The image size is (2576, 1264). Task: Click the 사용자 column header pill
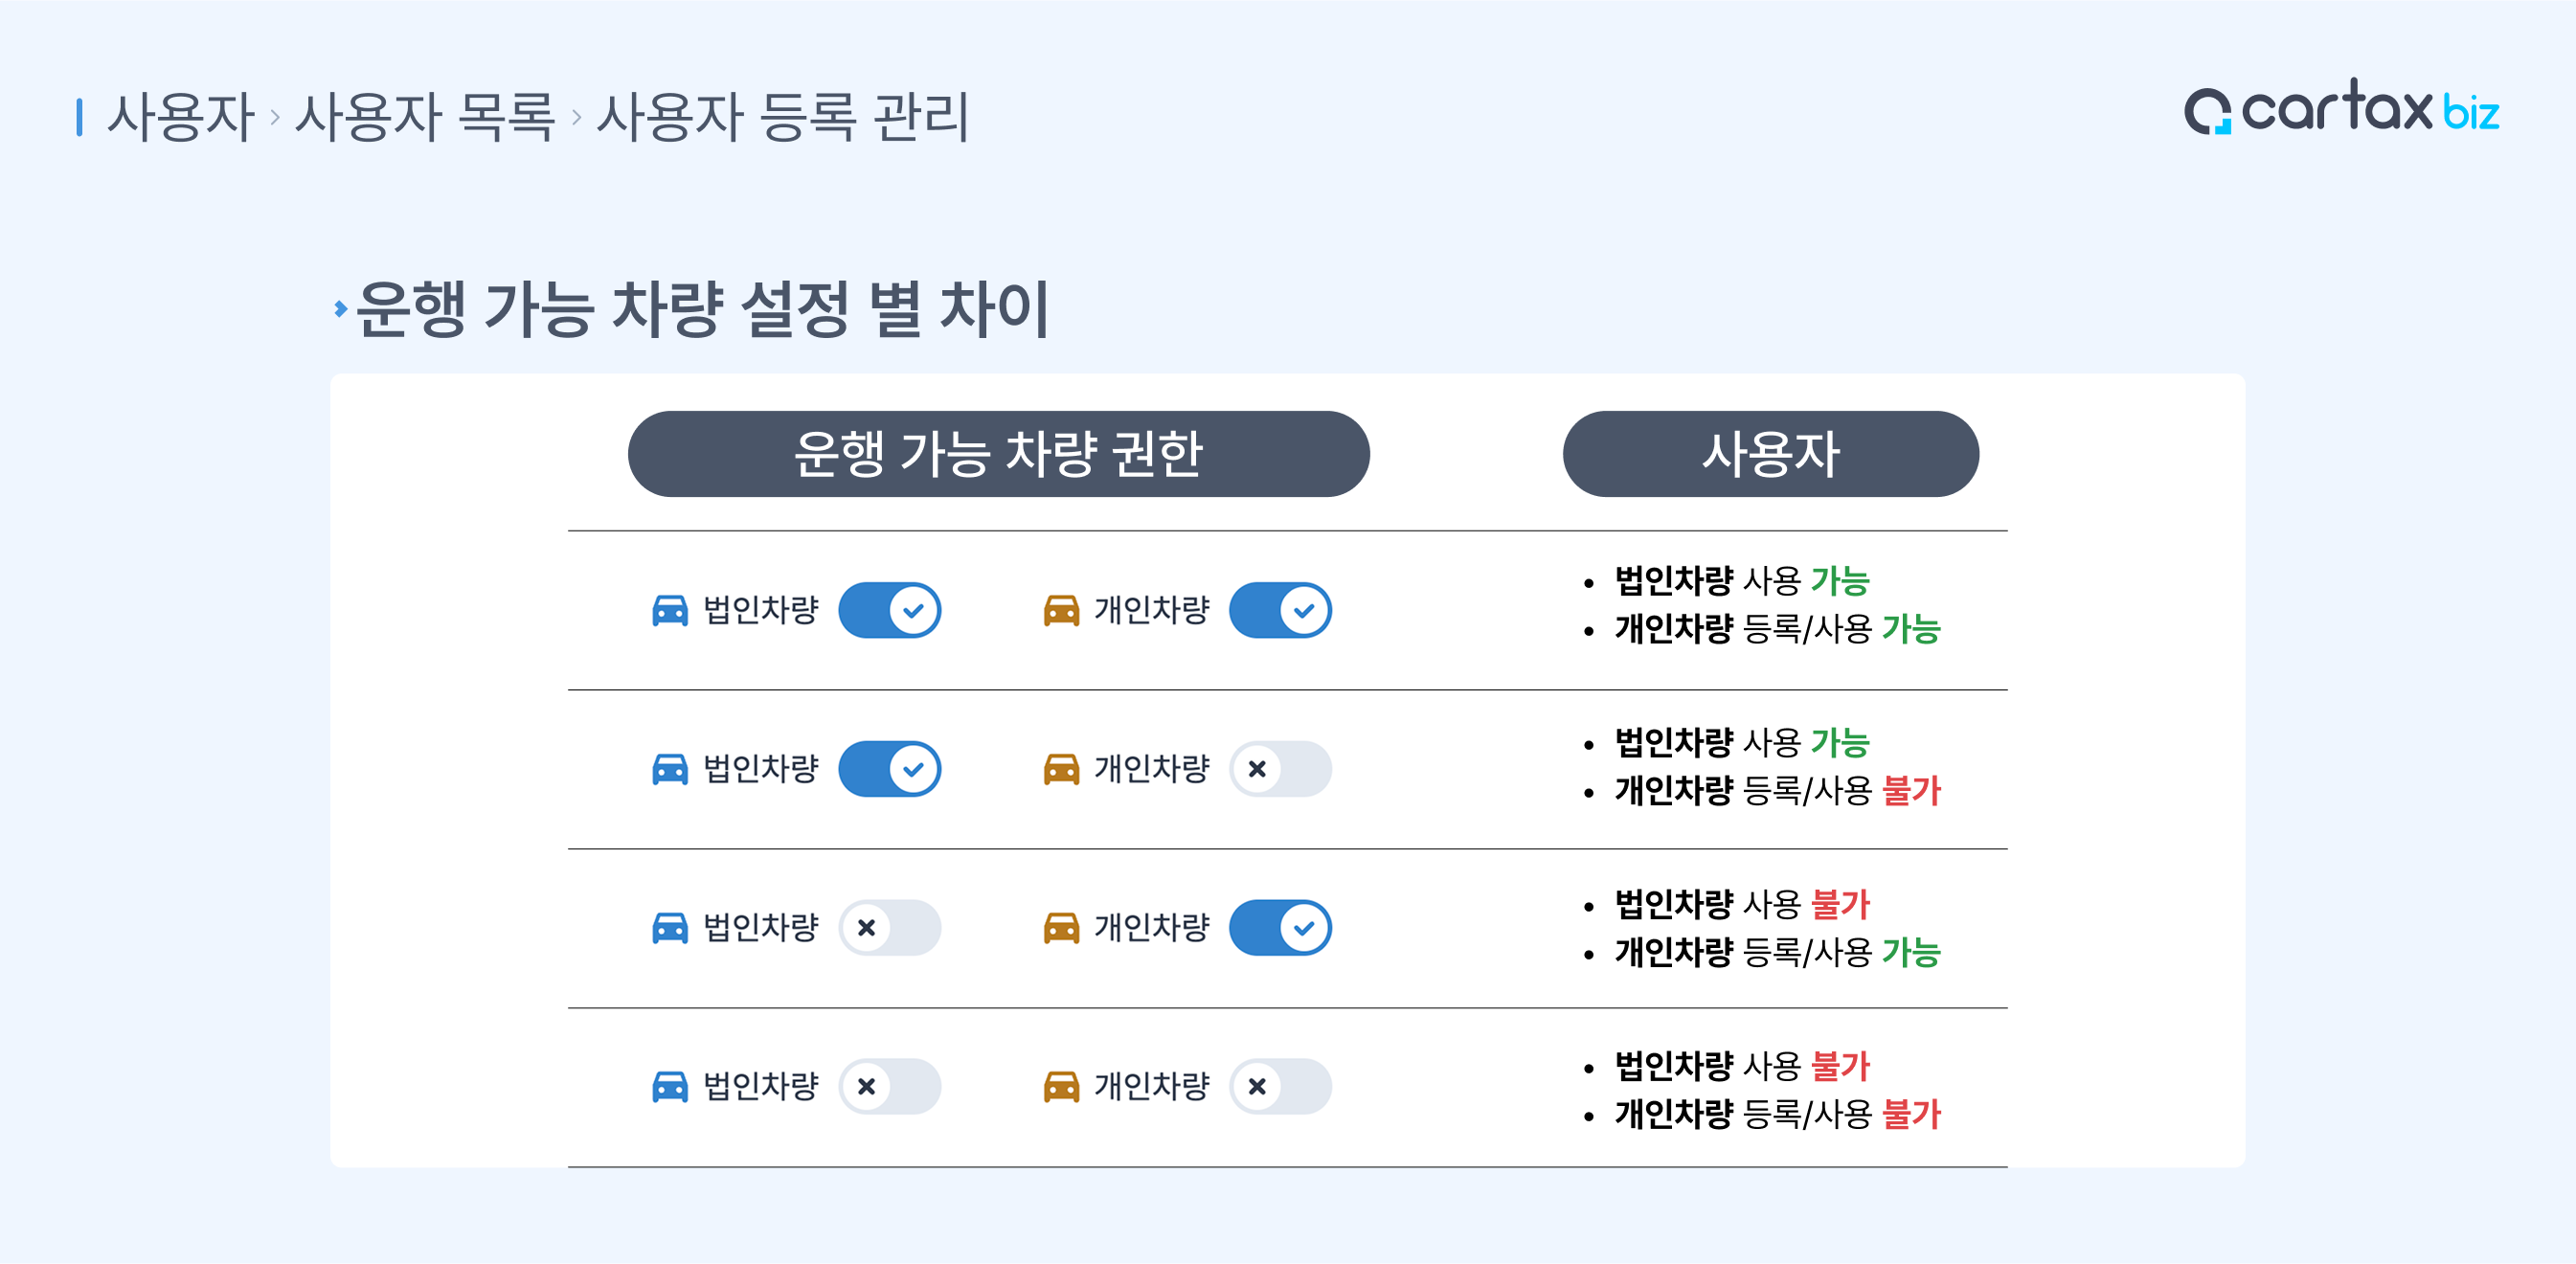click(x=1770, y=454)
